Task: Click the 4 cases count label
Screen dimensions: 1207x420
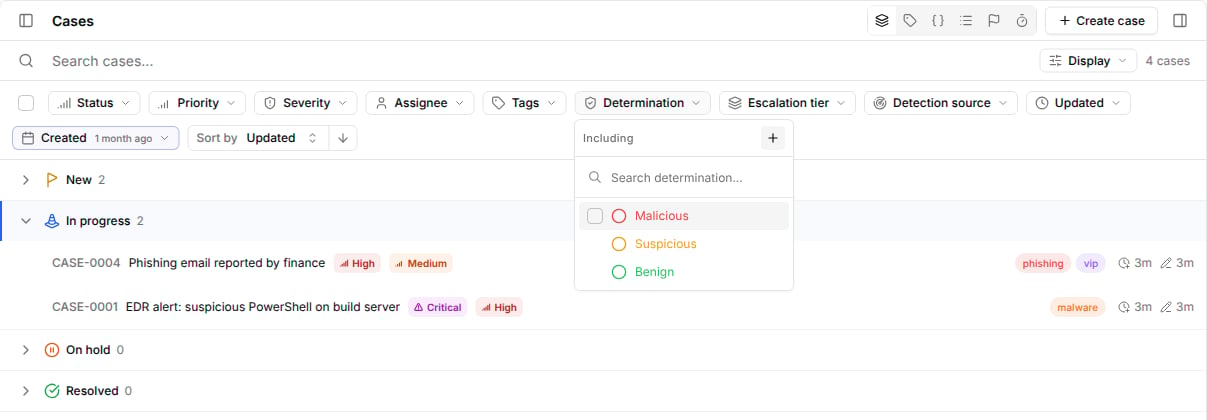Action: (x=1167, y=61)
